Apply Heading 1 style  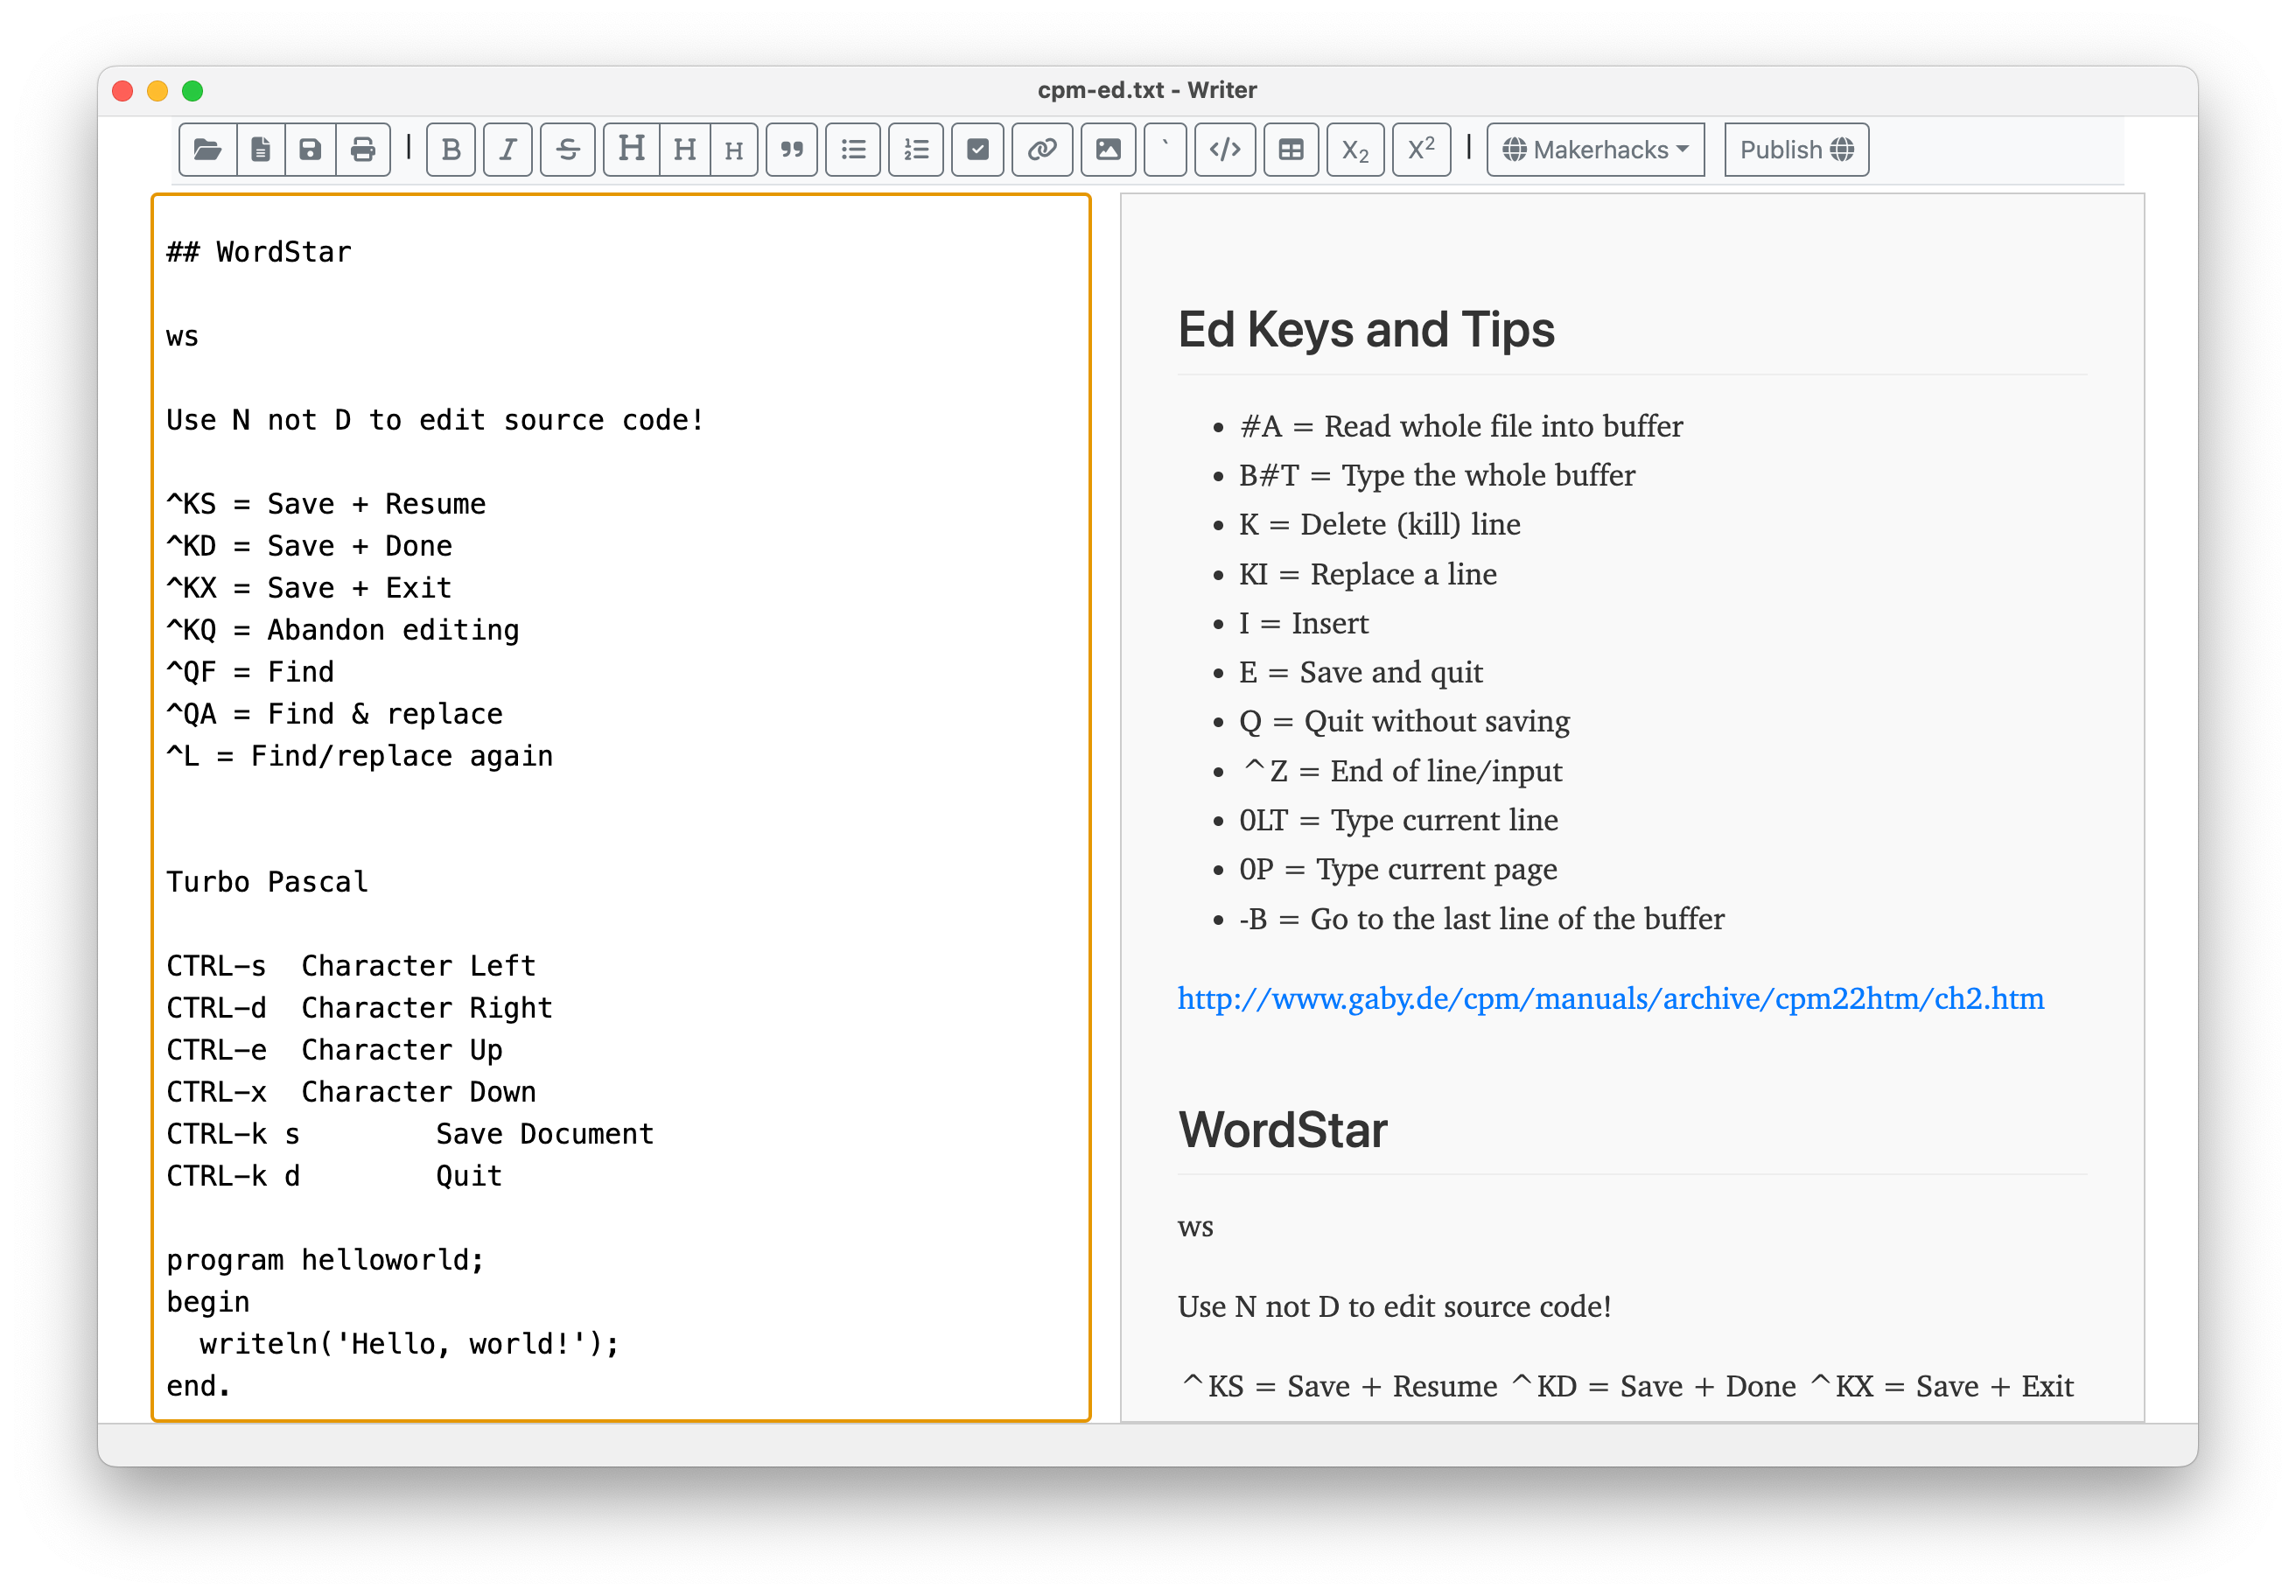coord(630,149)
